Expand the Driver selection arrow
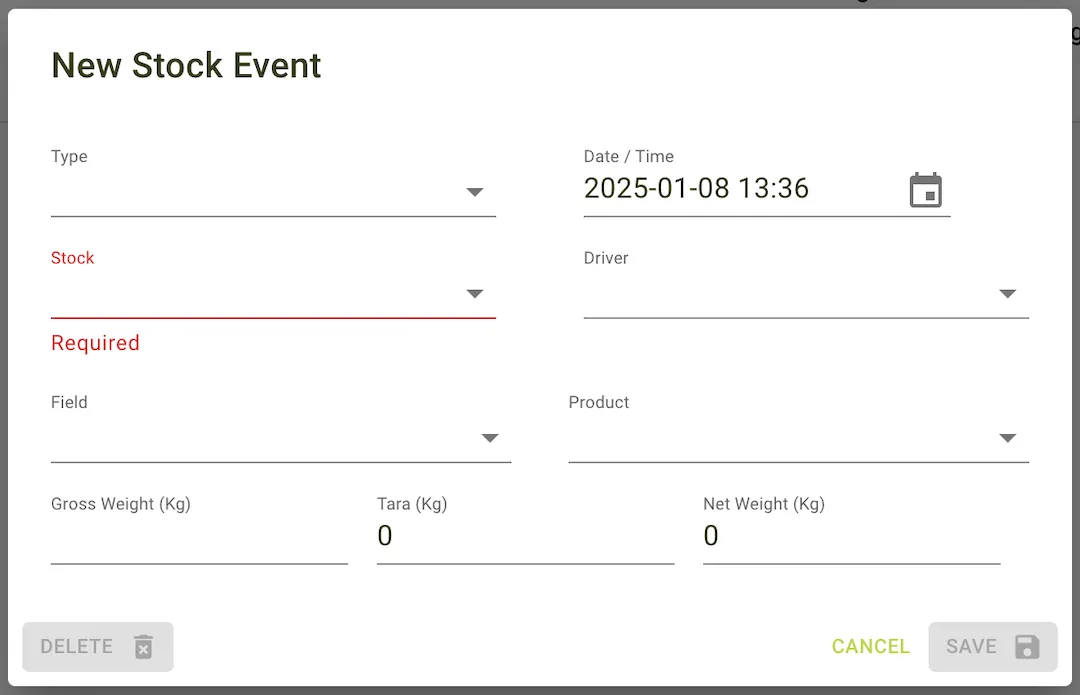The image size is (1080, 695). pyautogui.click(x=1008, y=294)
